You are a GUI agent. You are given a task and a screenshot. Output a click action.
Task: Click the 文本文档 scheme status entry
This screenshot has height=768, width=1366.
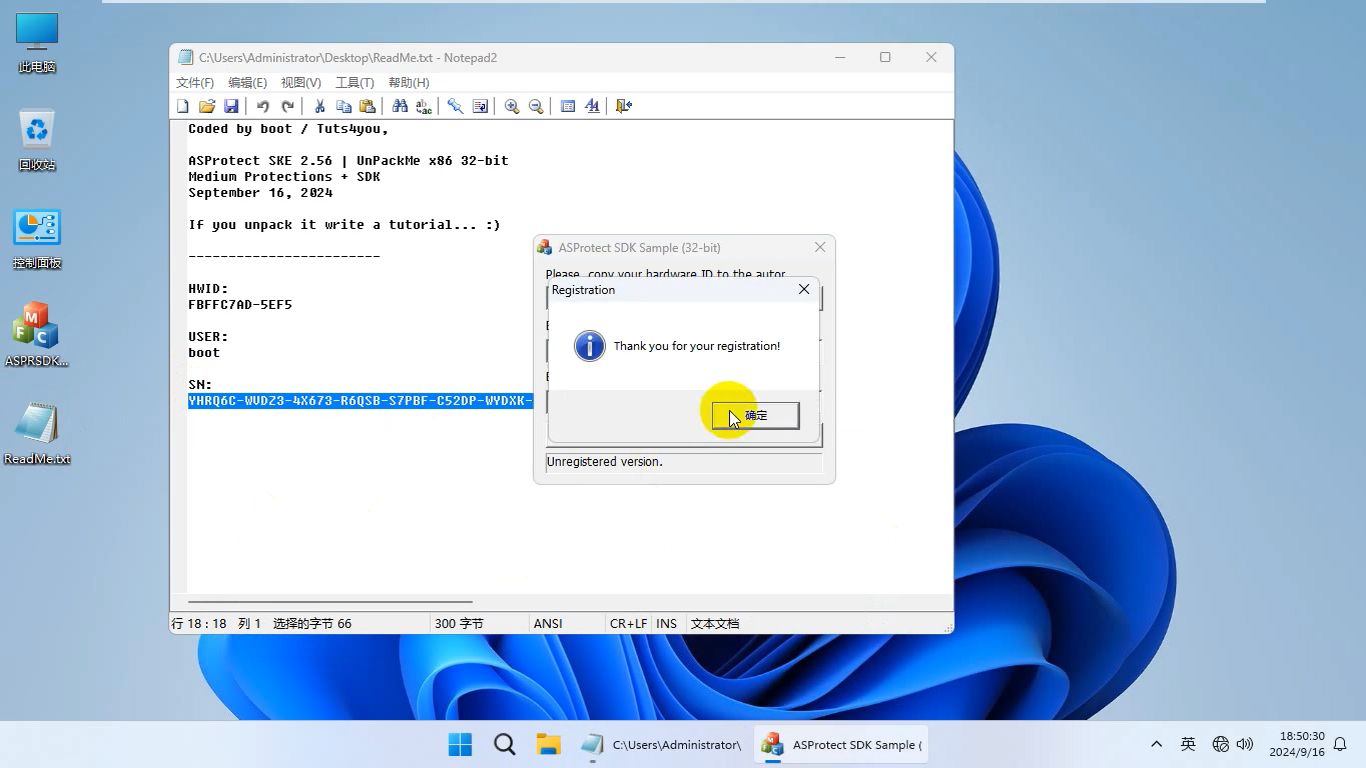coord(715,623)
